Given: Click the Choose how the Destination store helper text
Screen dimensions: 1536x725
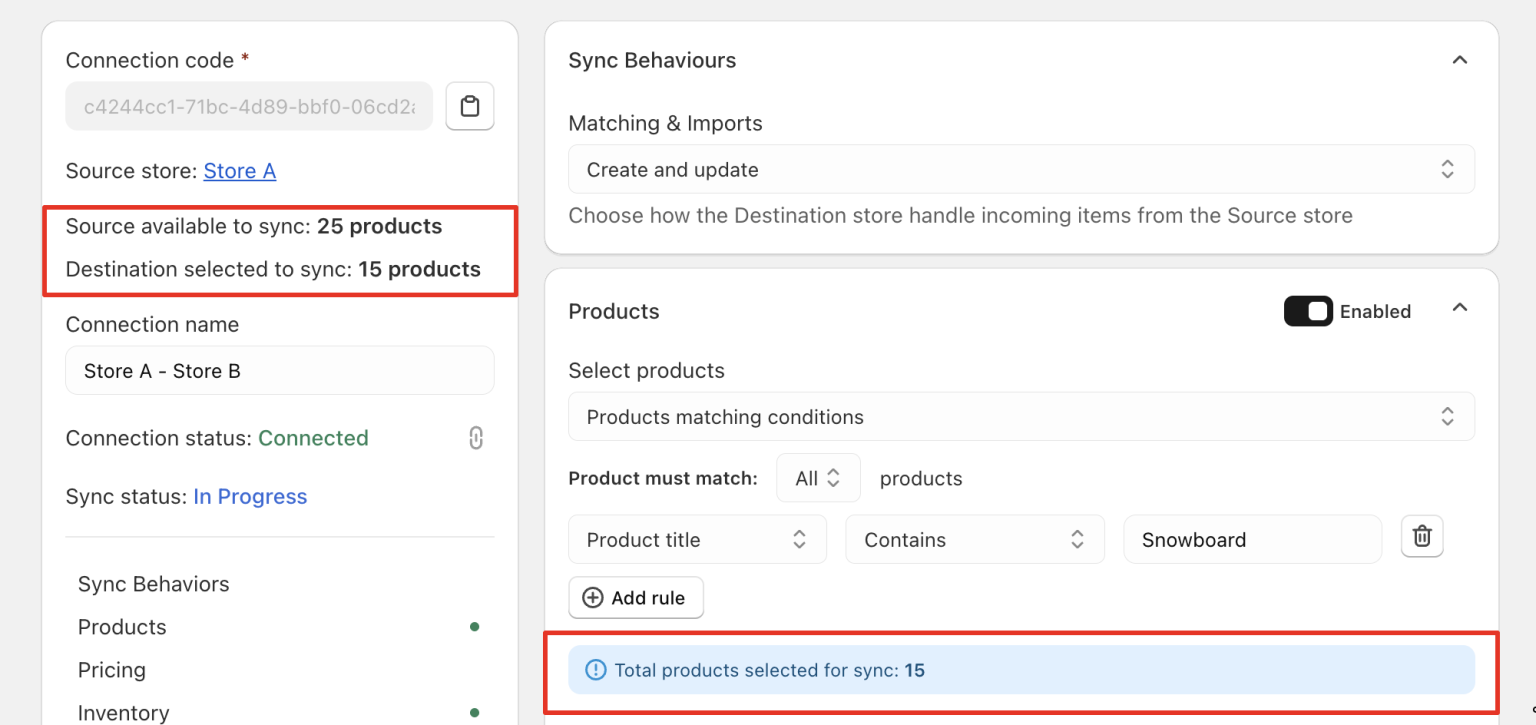Looking at the screenshot, I should click(x=960, y=215).
